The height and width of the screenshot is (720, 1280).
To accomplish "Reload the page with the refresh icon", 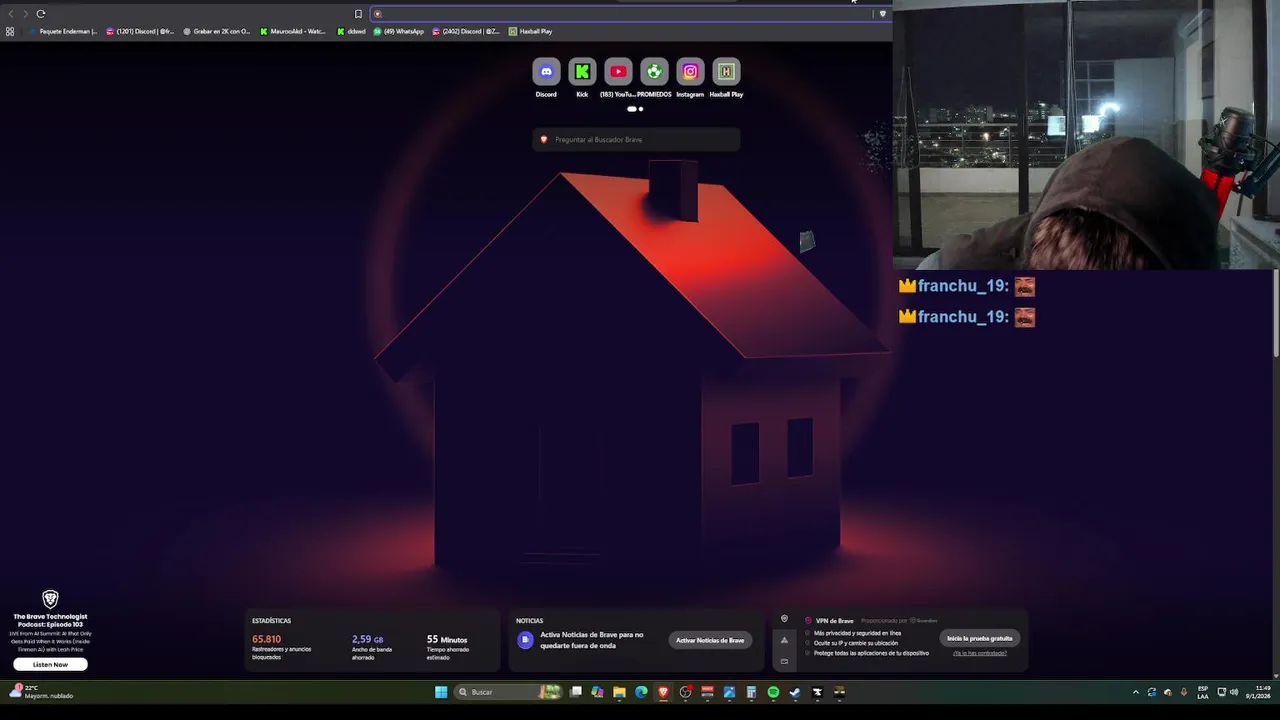I will pyautogui.click(x=41, y=14).
